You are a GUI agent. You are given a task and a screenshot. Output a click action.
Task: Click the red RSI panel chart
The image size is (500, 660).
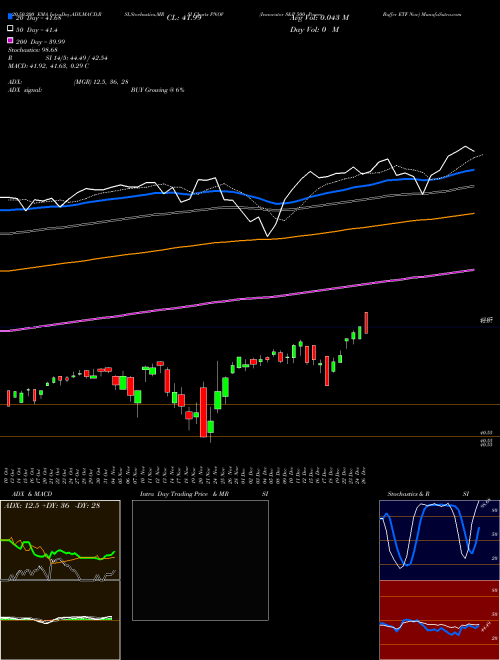tap(439, 620)
